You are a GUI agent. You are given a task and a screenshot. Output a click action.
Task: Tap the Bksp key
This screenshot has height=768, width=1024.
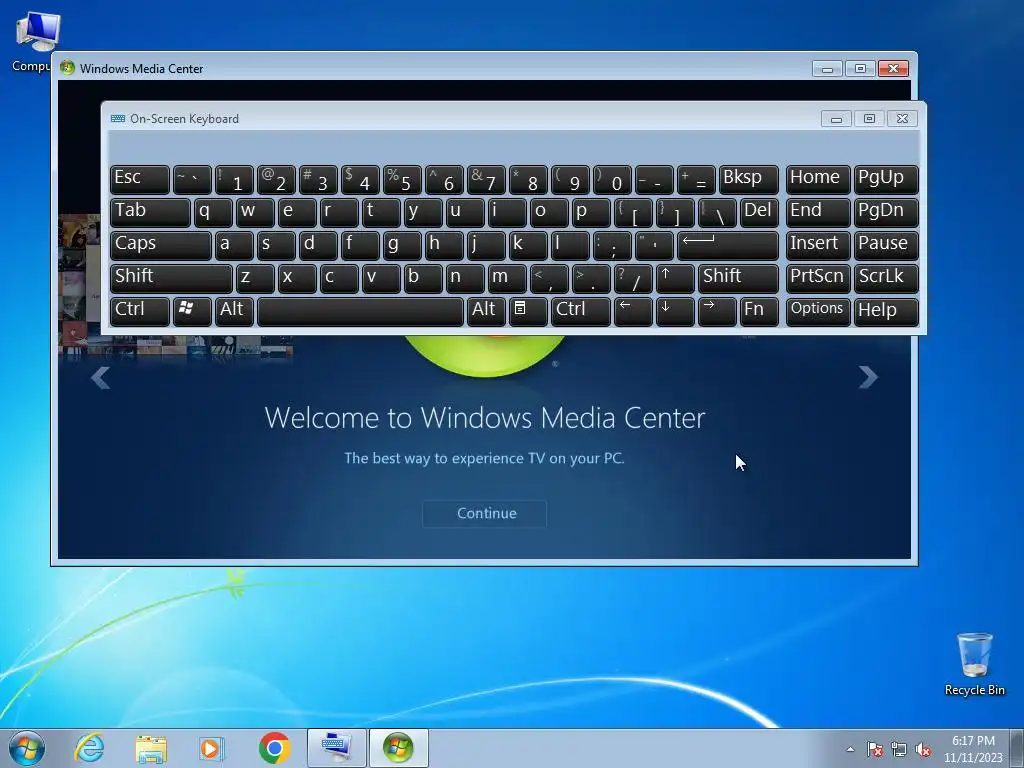tap(748, 180)
